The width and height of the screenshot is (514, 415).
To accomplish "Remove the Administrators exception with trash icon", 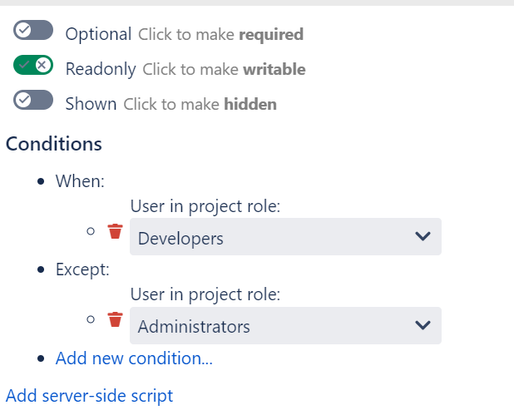I will click(115, 319).
